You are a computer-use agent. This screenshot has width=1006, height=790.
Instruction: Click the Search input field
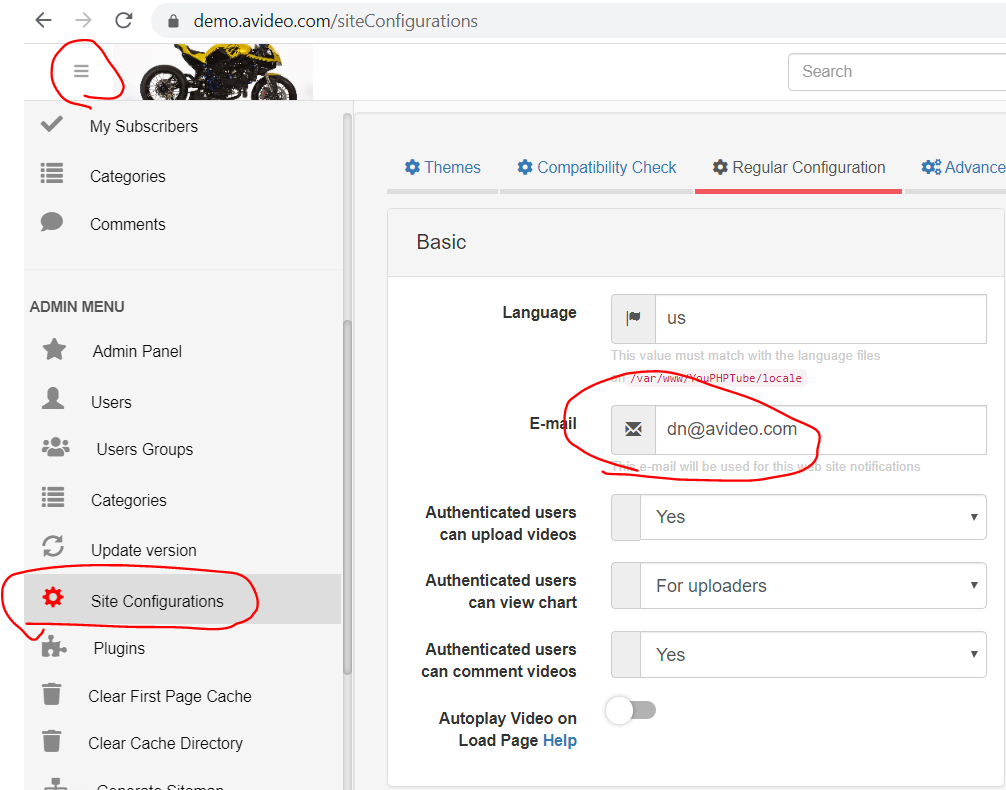coord(897,72)
